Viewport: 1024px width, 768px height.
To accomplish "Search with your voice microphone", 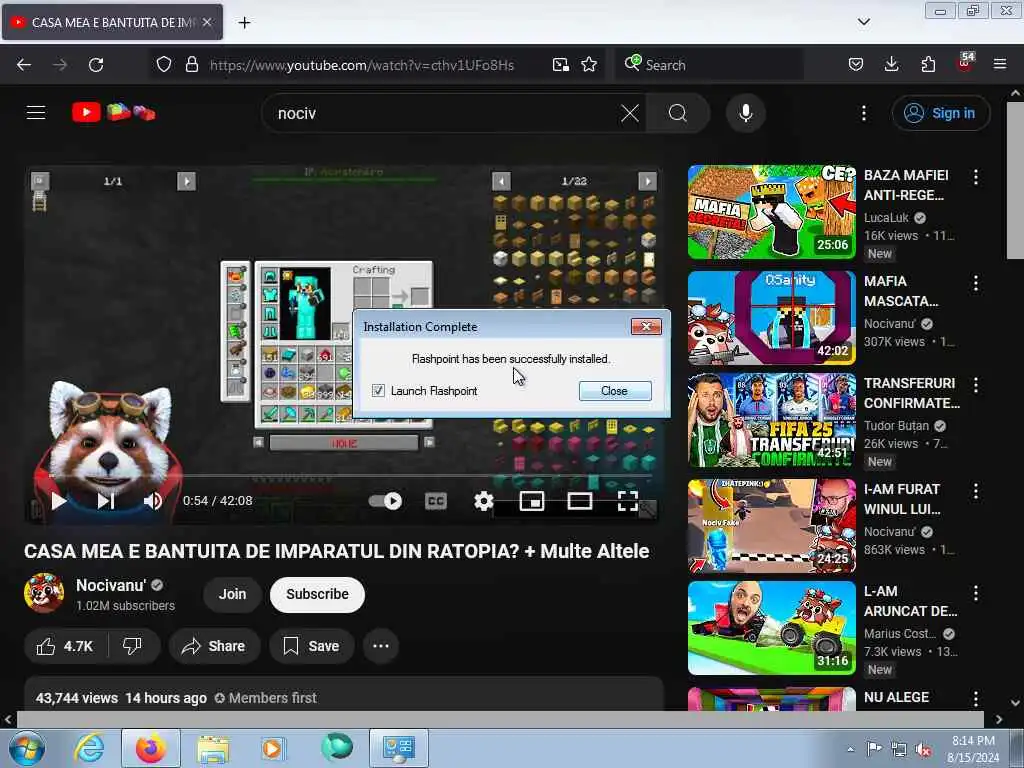I will 746,113.
